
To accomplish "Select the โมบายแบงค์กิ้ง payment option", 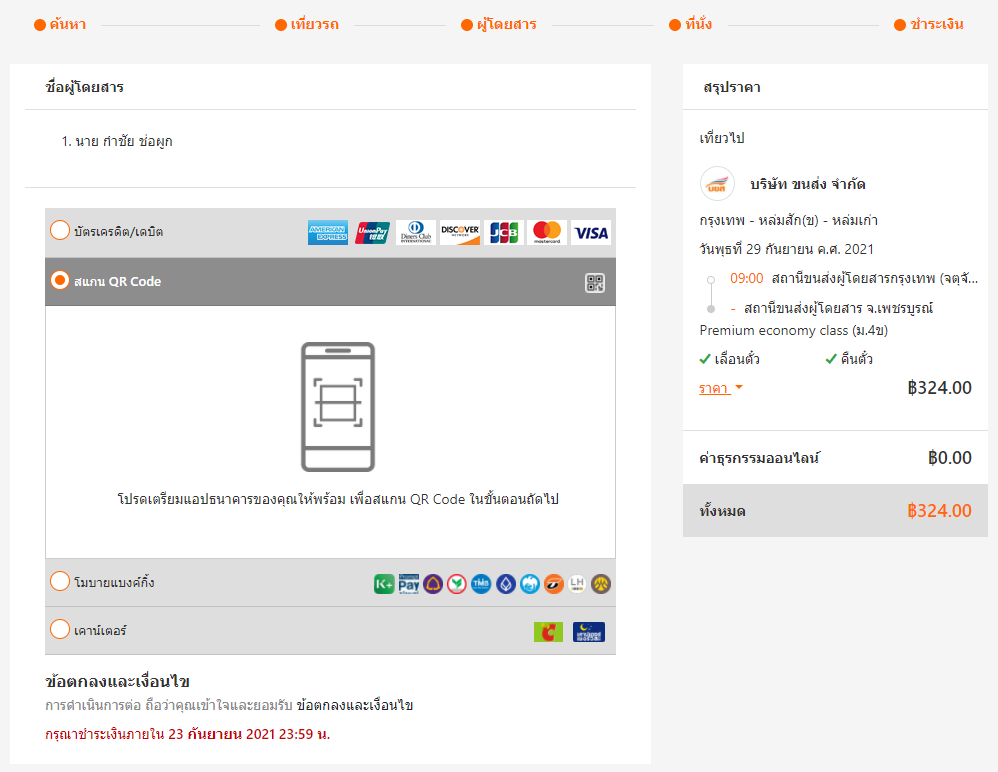I will tap(60, 581).
